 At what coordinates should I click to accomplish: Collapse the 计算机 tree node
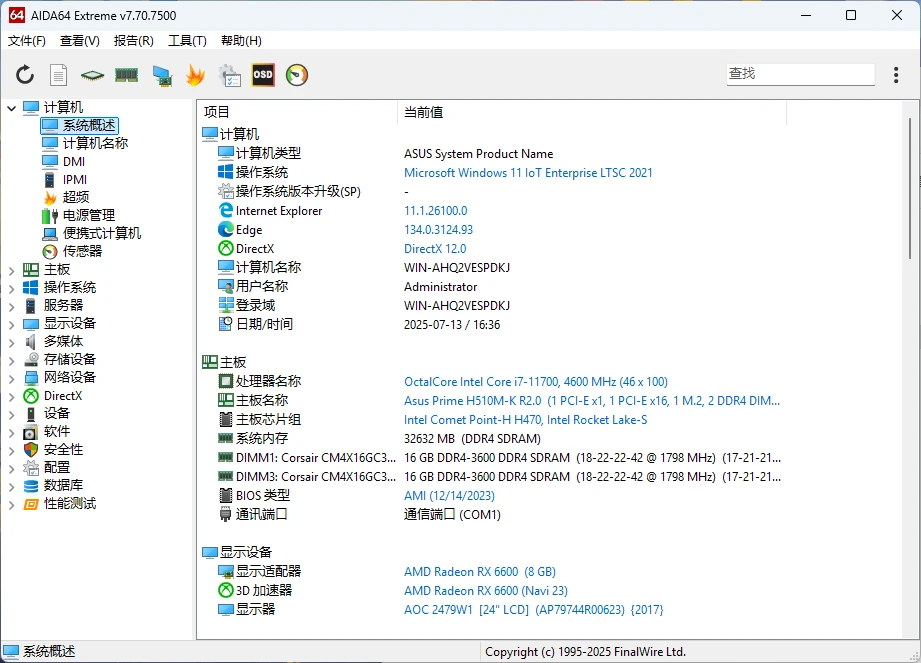(x=12, y=108)
